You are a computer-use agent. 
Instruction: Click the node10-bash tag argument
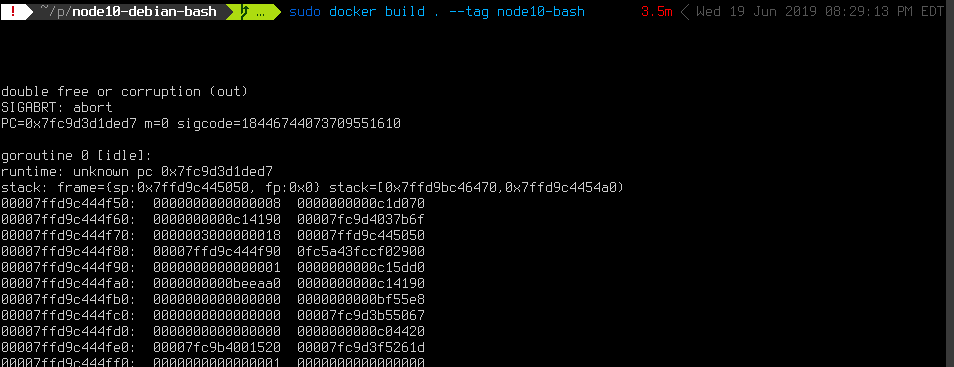pos(541,12)
